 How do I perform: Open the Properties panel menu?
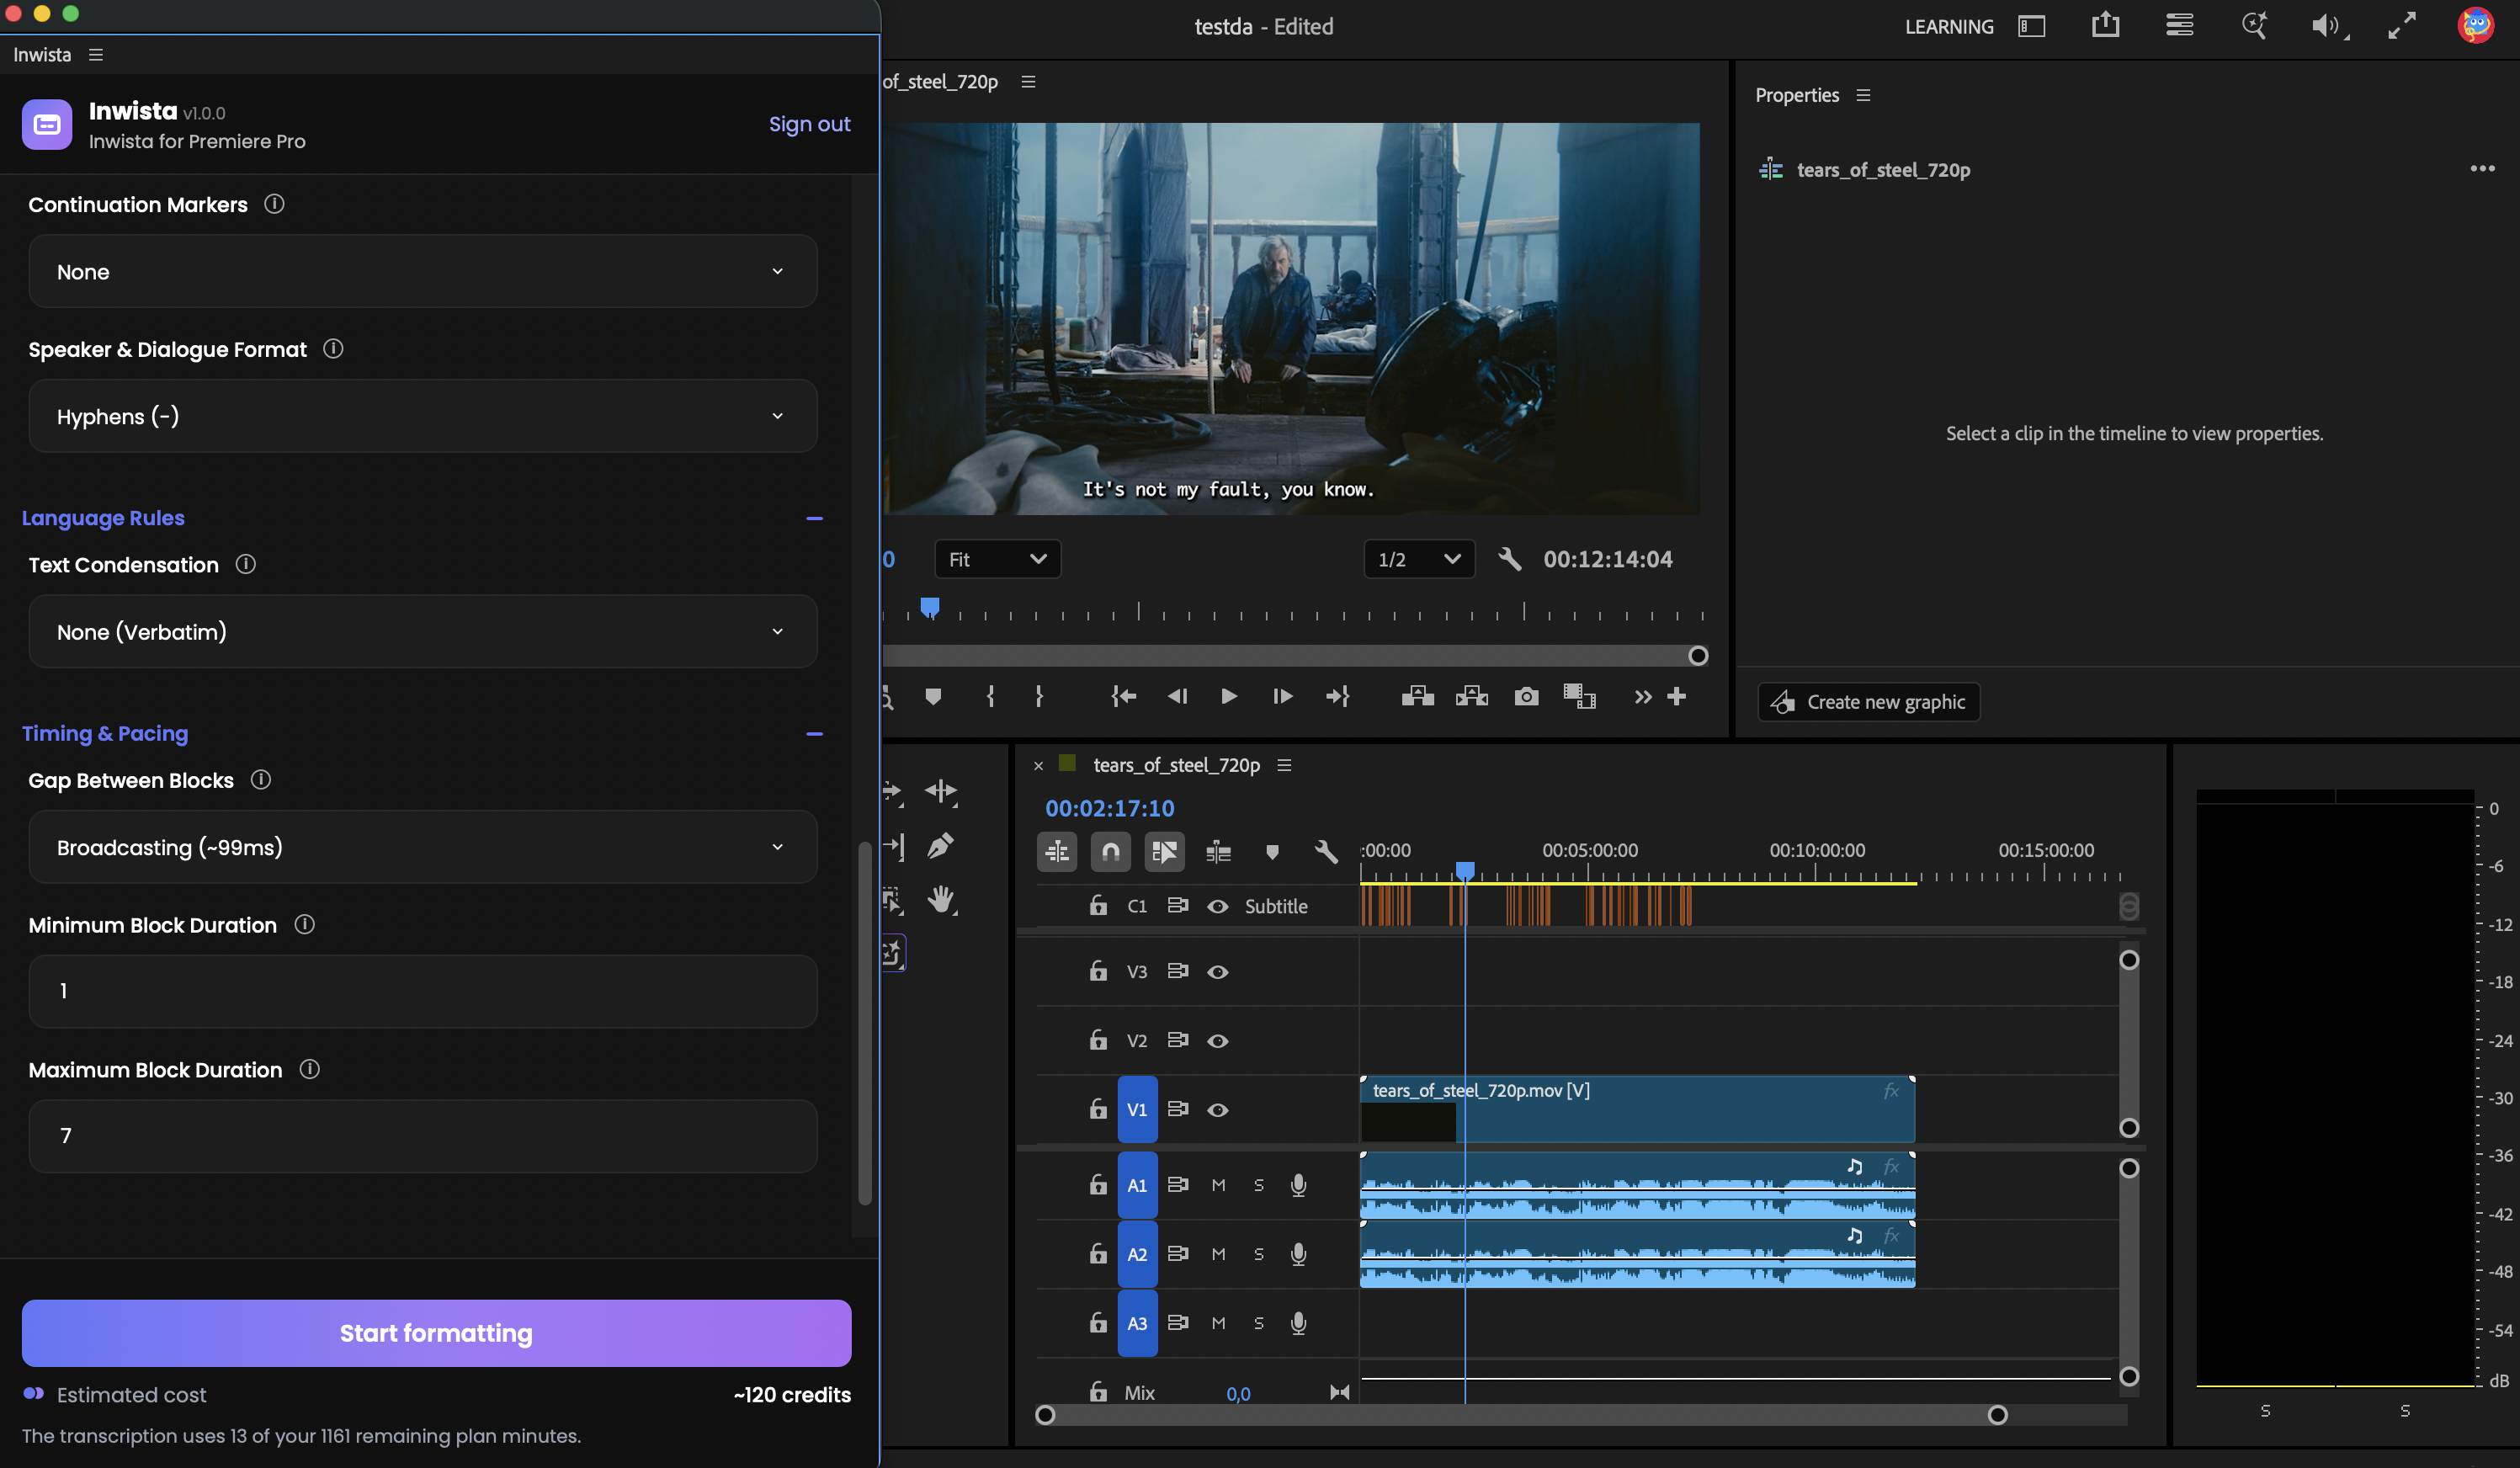1863,95
